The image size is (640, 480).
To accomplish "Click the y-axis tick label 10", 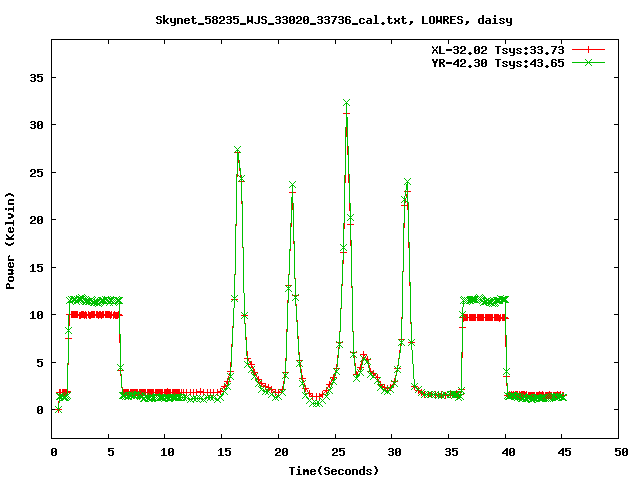I will tap(36, 315).
